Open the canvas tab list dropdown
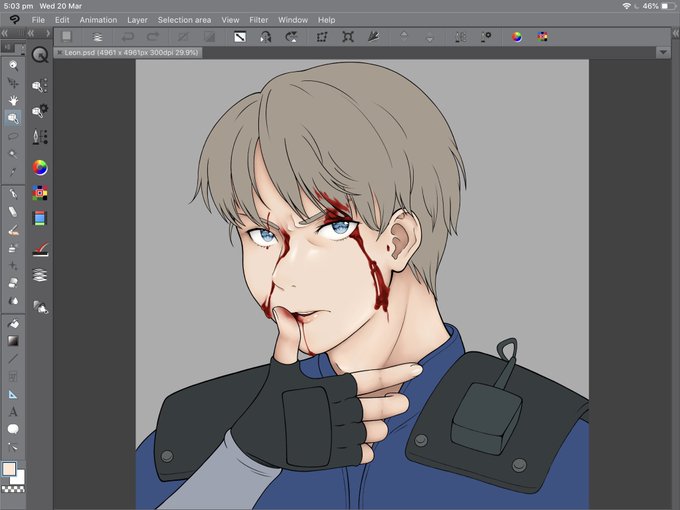Viewport: 680px width, 510px height. [x=663, y=52]
